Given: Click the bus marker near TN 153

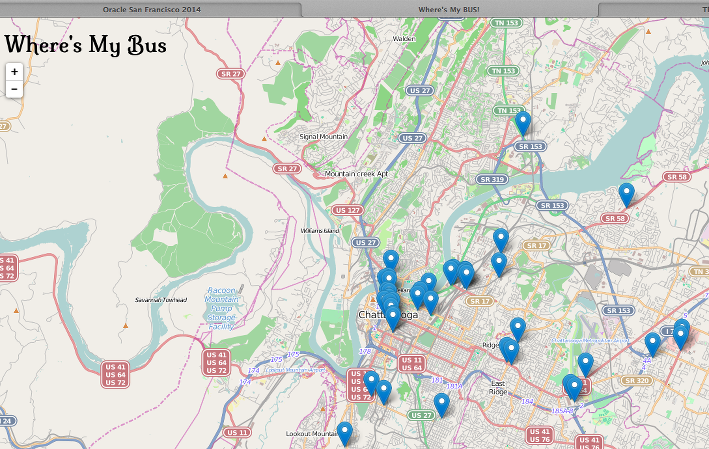Looking at the screenshot, I should pyautogui.click(x=523, y=123).
